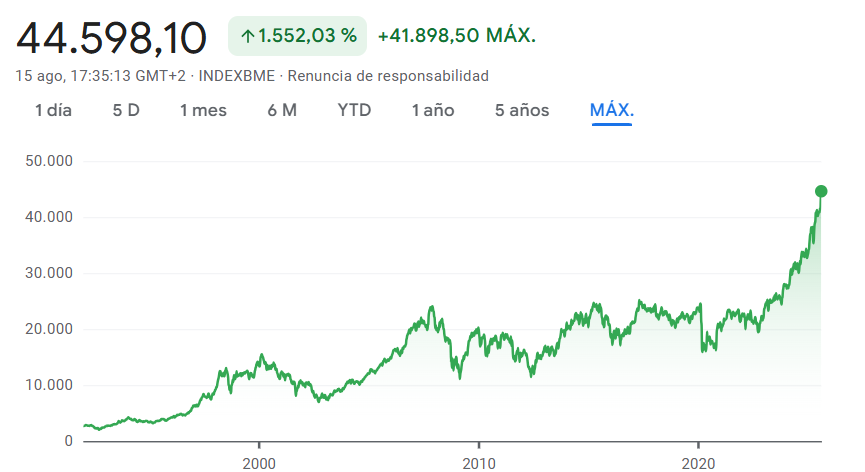This screenshot has width=865, height=472.
Task: Switch to the 1 día range tab
Action: [53, 110]
